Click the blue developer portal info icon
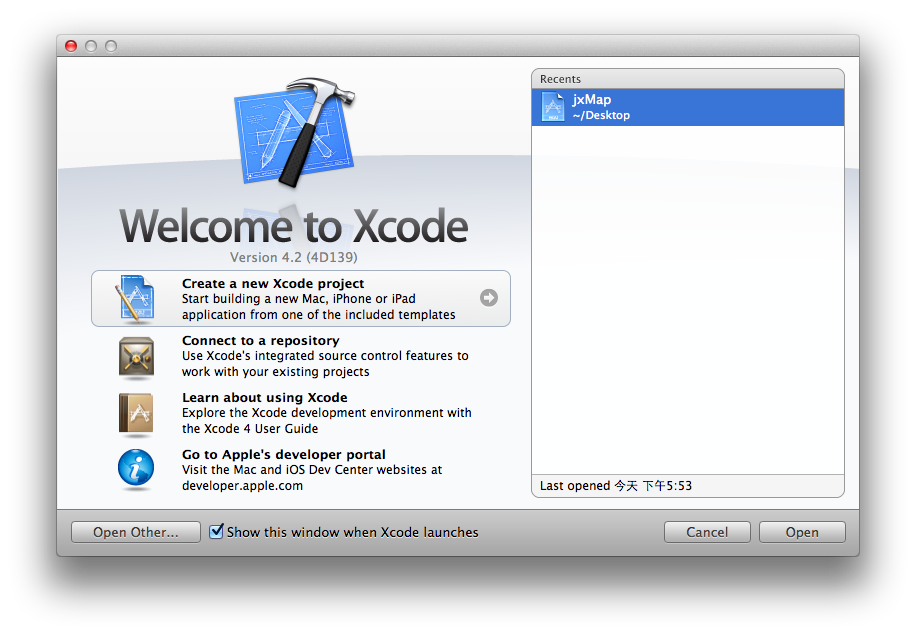 pos(136,469)
